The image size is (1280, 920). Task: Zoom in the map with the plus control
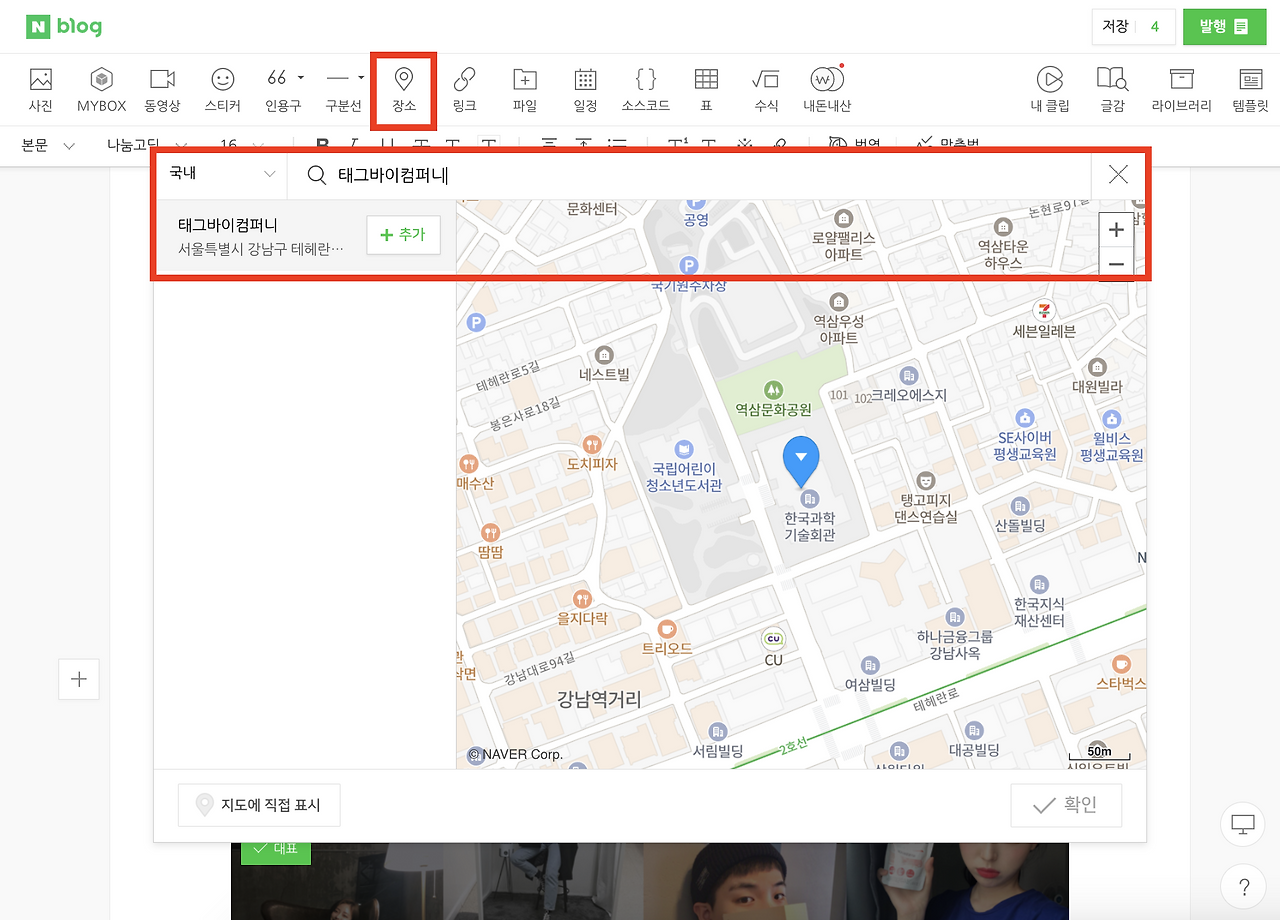[x=1116, y=229]
